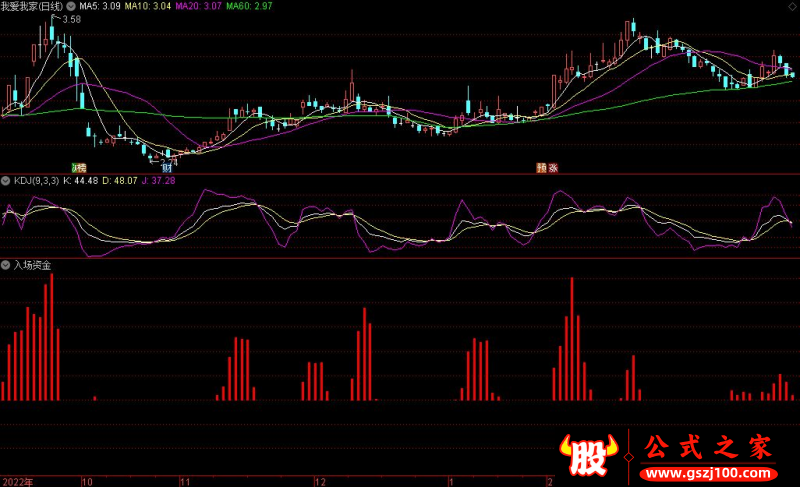800x487 pixels.
Task: Select the 入场资金 indicator name
Action: click(x=32, y=265)
